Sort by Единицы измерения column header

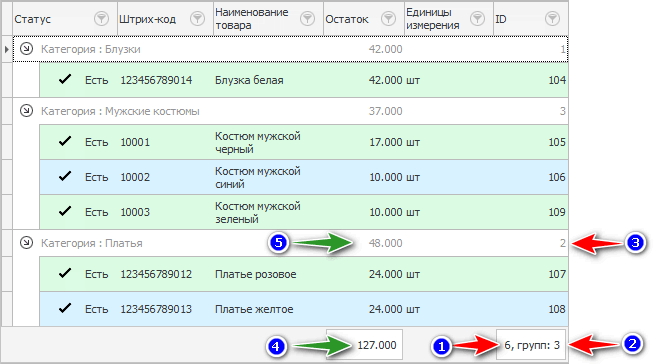point(433,19)
